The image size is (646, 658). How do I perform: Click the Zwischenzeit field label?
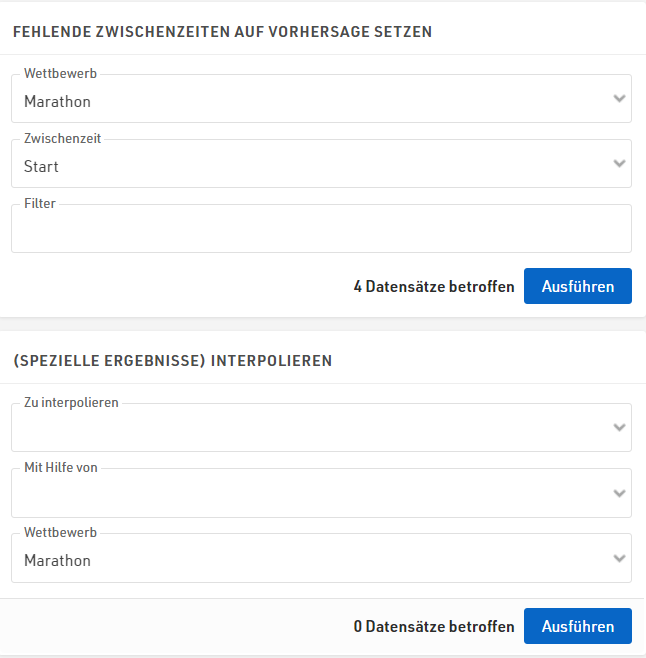tap(62, 139)
